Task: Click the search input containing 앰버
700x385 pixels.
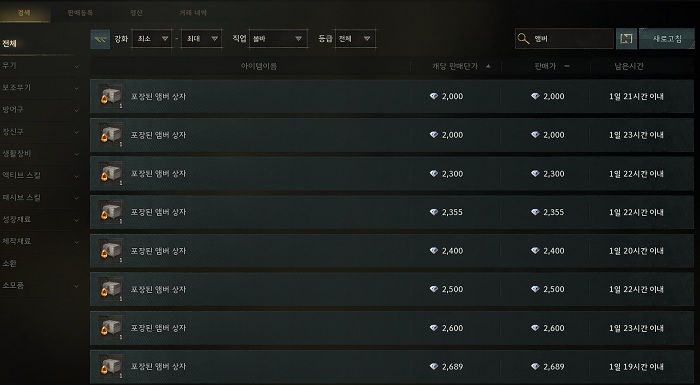Action: (564, 39)
